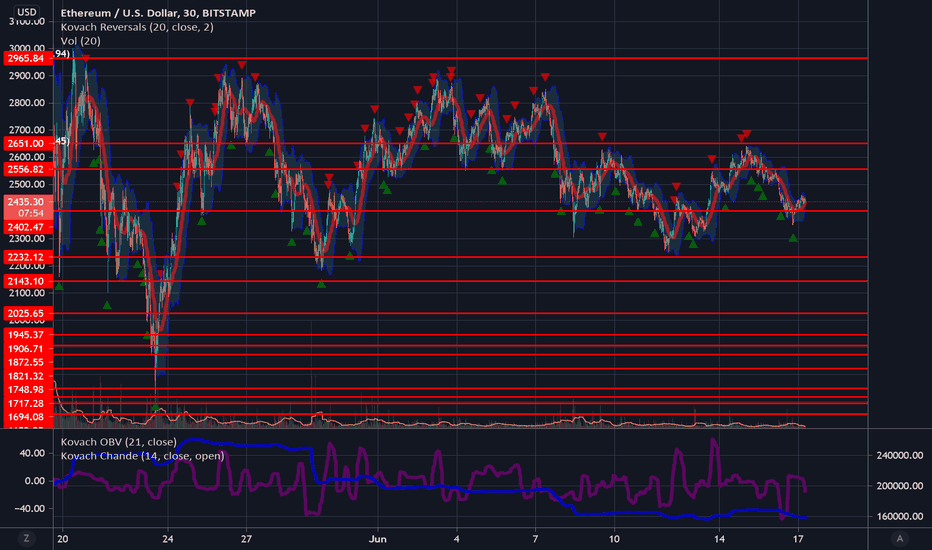Click the 07:54 bar countdown label
Viewport: 932px width, 550px height.
tap(30, 213)
